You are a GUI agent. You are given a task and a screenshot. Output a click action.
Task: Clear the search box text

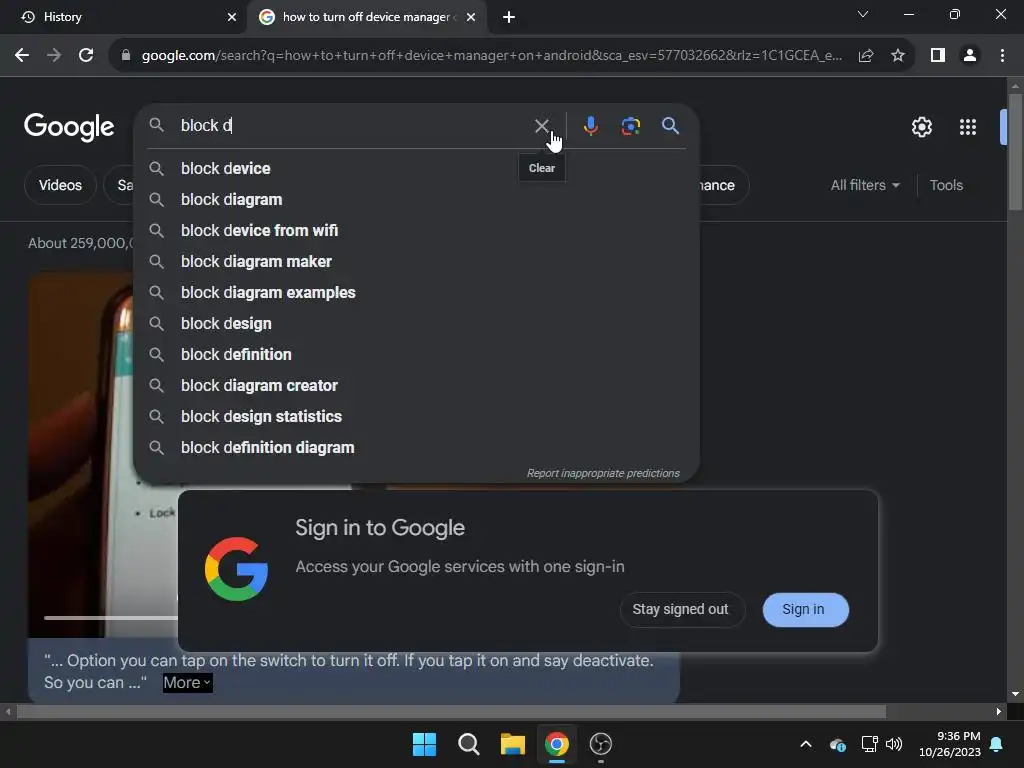point(541,125)
